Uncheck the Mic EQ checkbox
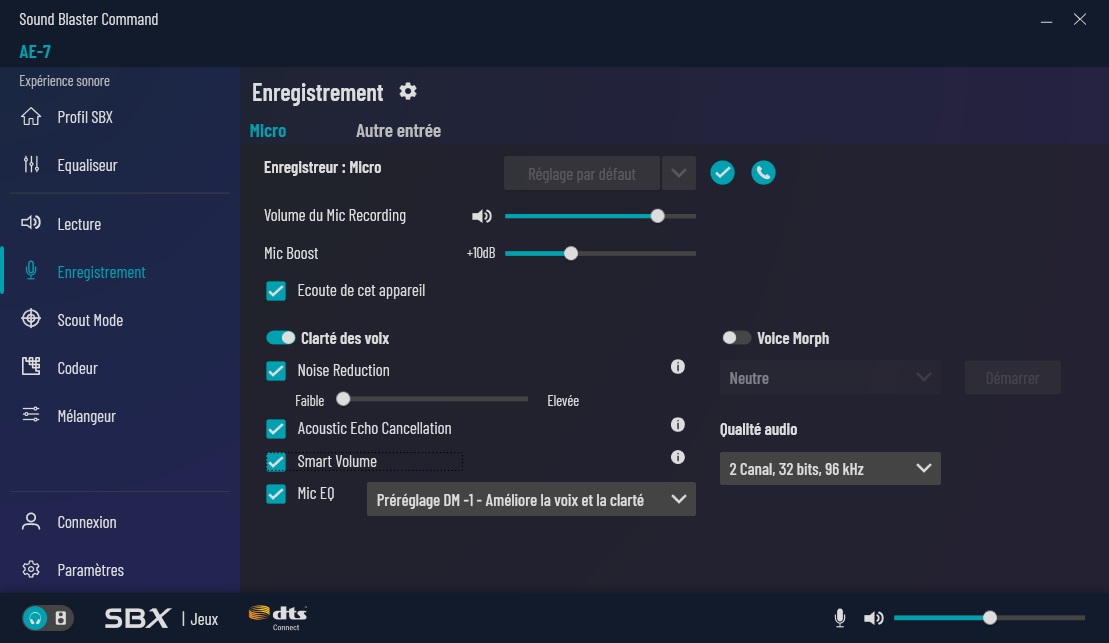 coord(276,494)
